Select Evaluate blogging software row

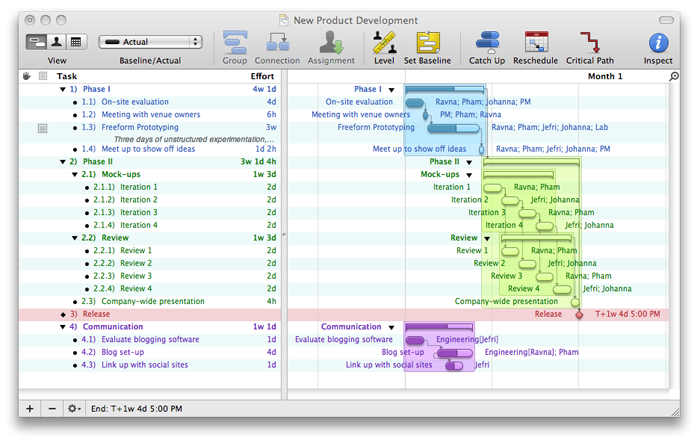tap(150, 340)
